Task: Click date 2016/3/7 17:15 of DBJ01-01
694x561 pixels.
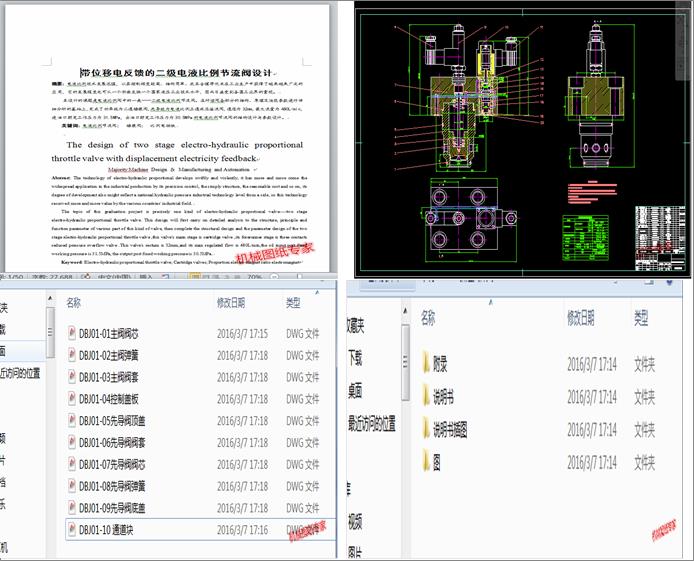Action: point(242,334)
